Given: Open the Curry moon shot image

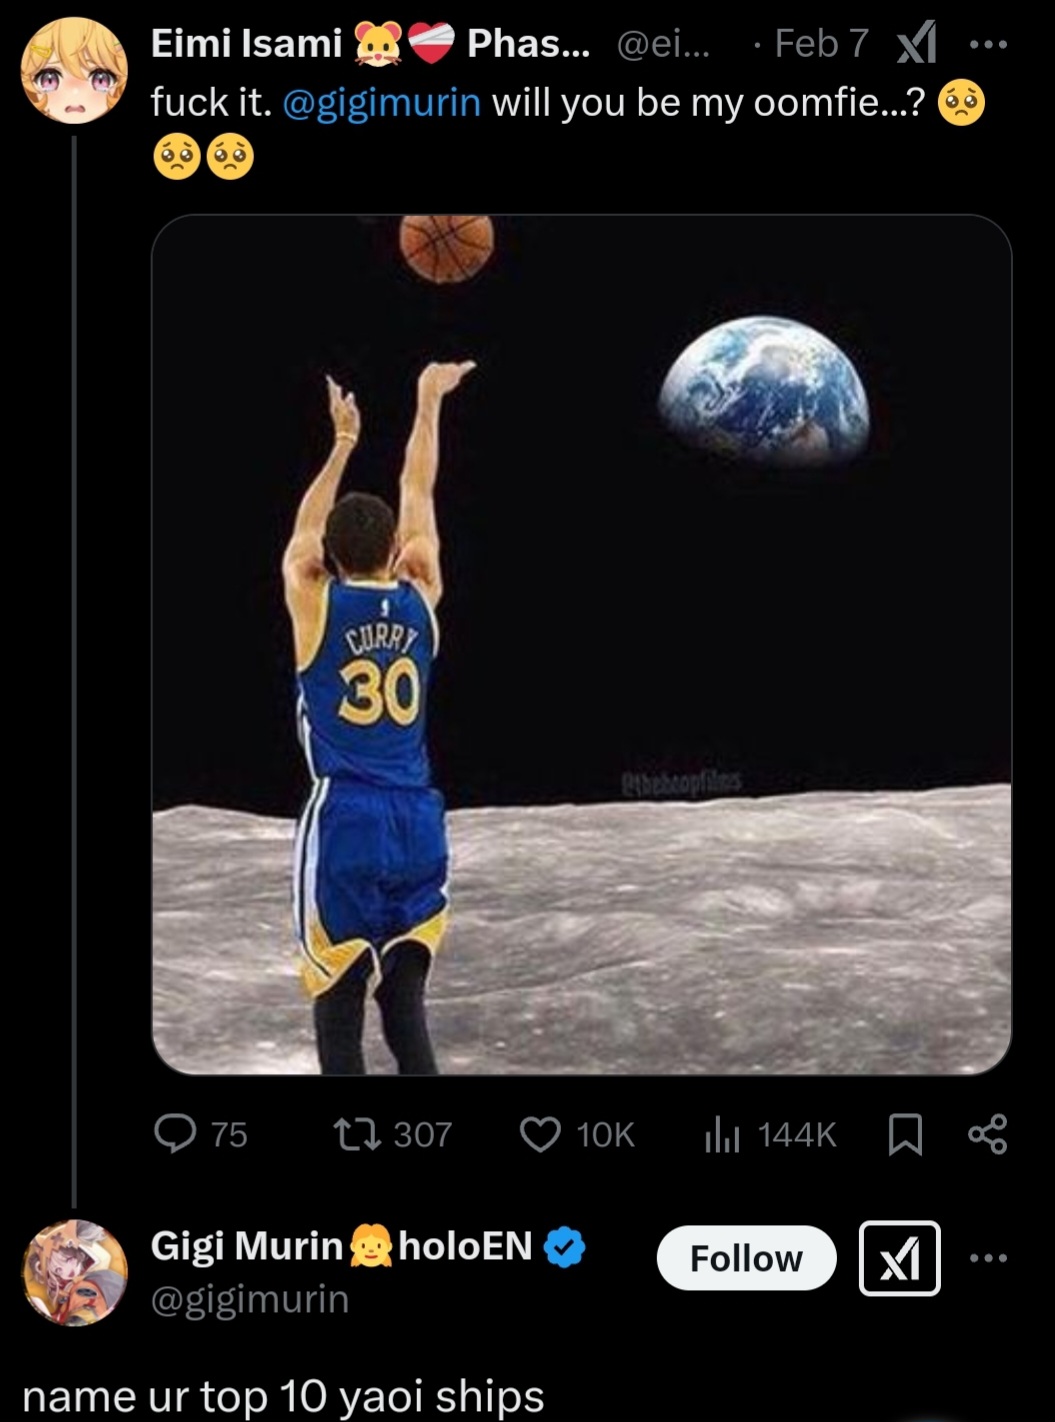Looking at the screenshot, I should point(581,645).
